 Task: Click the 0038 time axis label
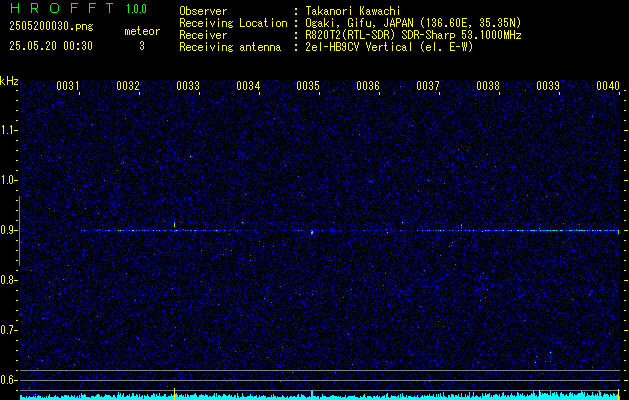[x=488, y=86]
